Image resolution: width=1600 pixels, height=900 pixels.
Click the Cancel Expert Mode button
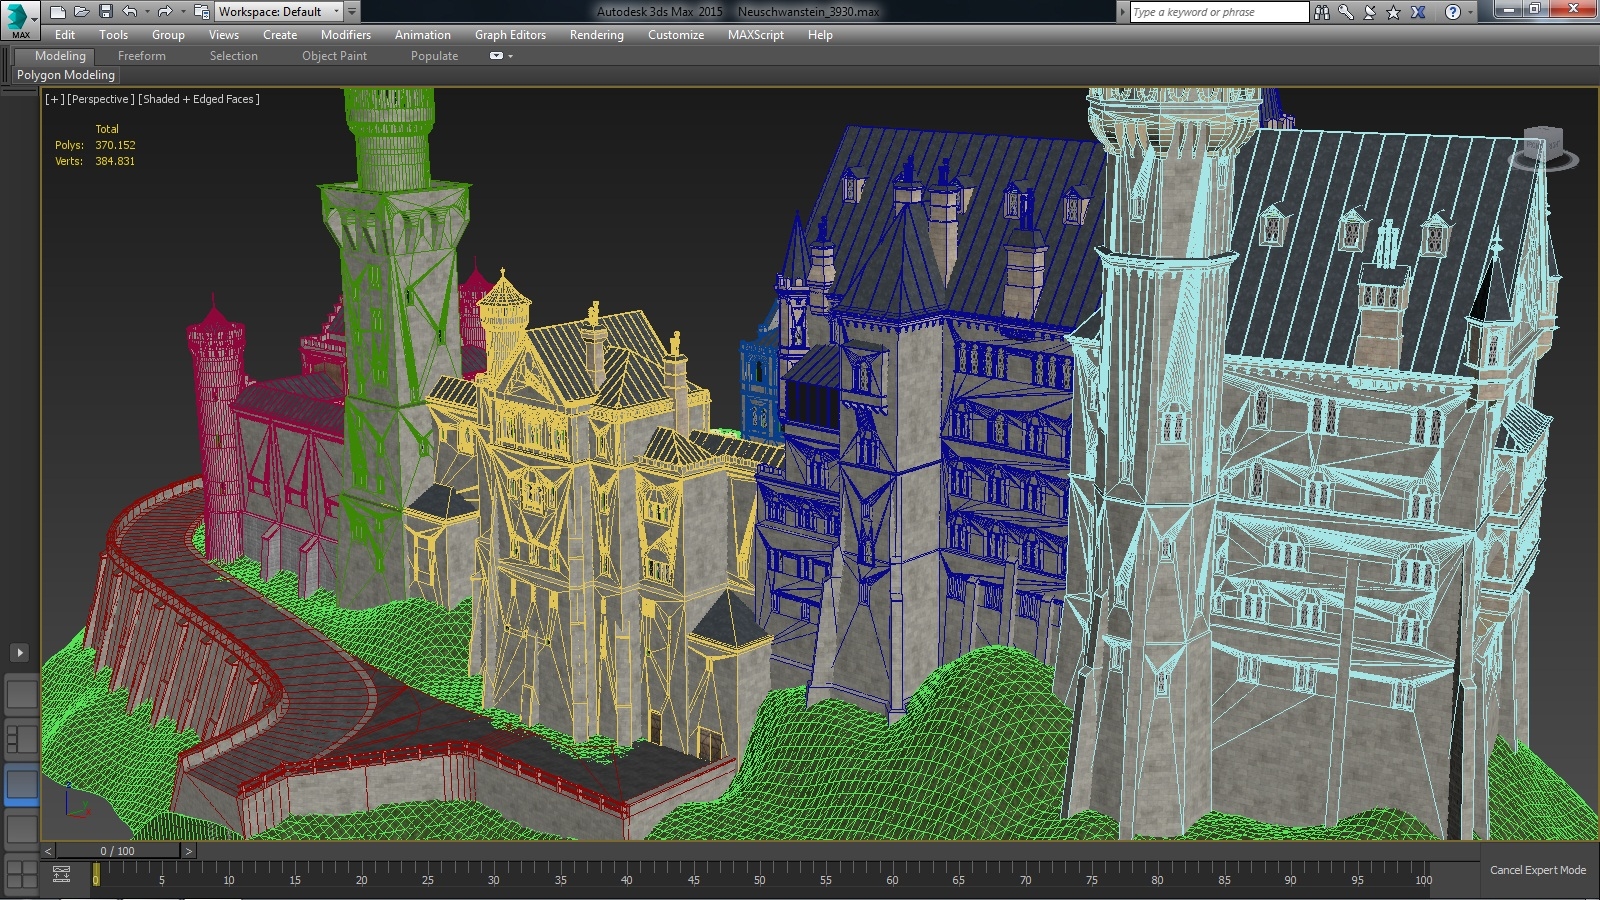point(1538,870)
